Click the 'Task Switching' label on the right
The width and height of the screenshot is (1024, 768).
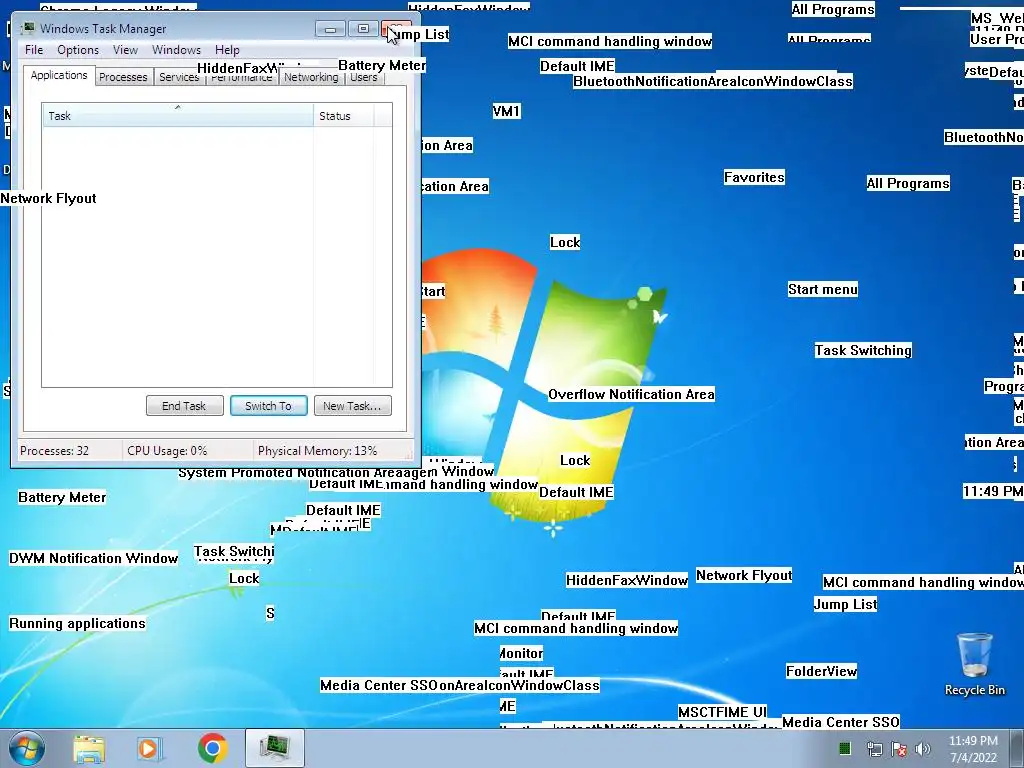(x=863, y=350)
